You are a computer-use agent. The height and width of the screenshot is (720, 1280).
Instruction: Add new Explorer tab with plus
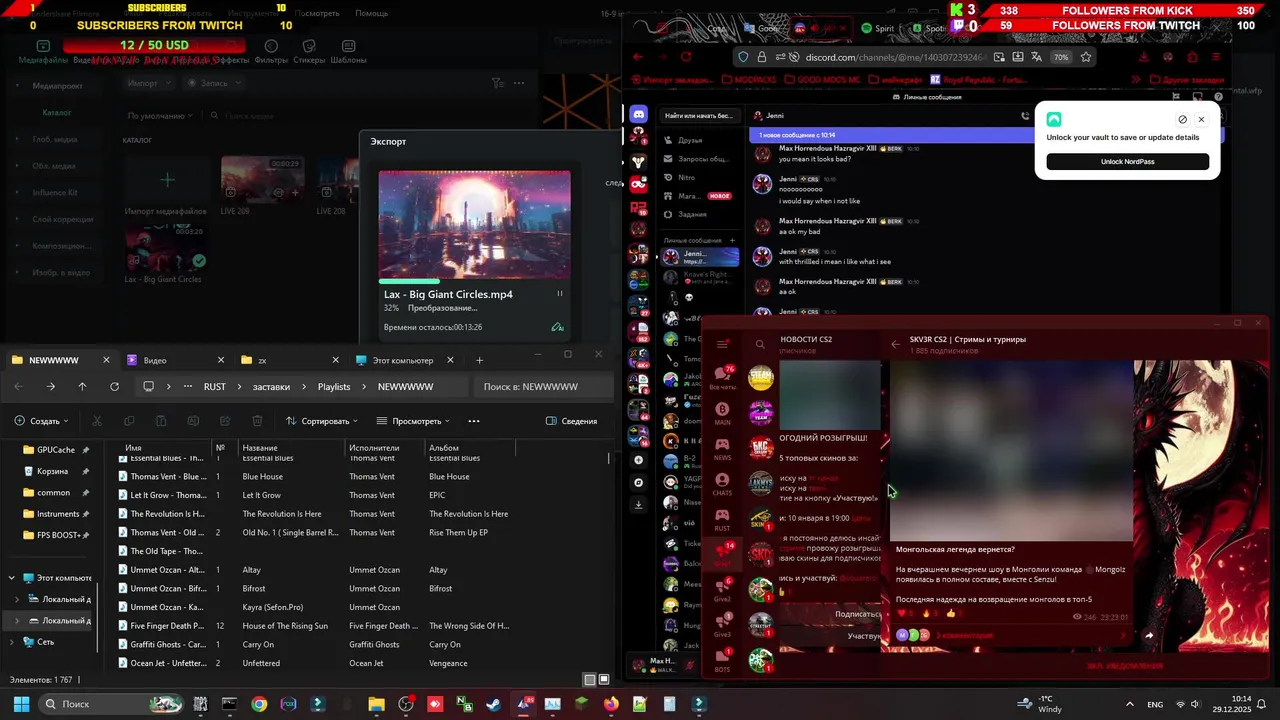click(479, 360)
